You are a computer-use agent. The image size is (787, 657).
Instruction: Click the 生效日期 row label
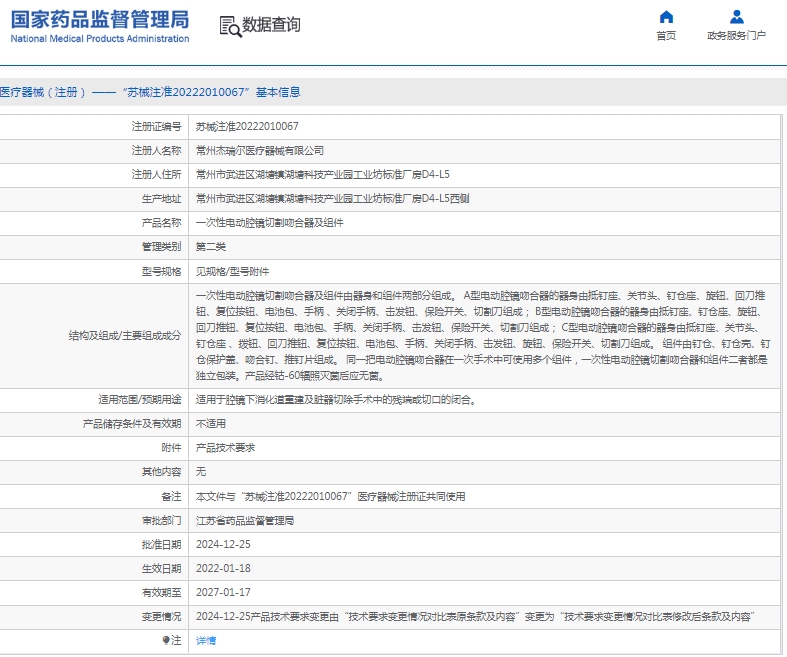pyautogui.click(x=161, y=569)
